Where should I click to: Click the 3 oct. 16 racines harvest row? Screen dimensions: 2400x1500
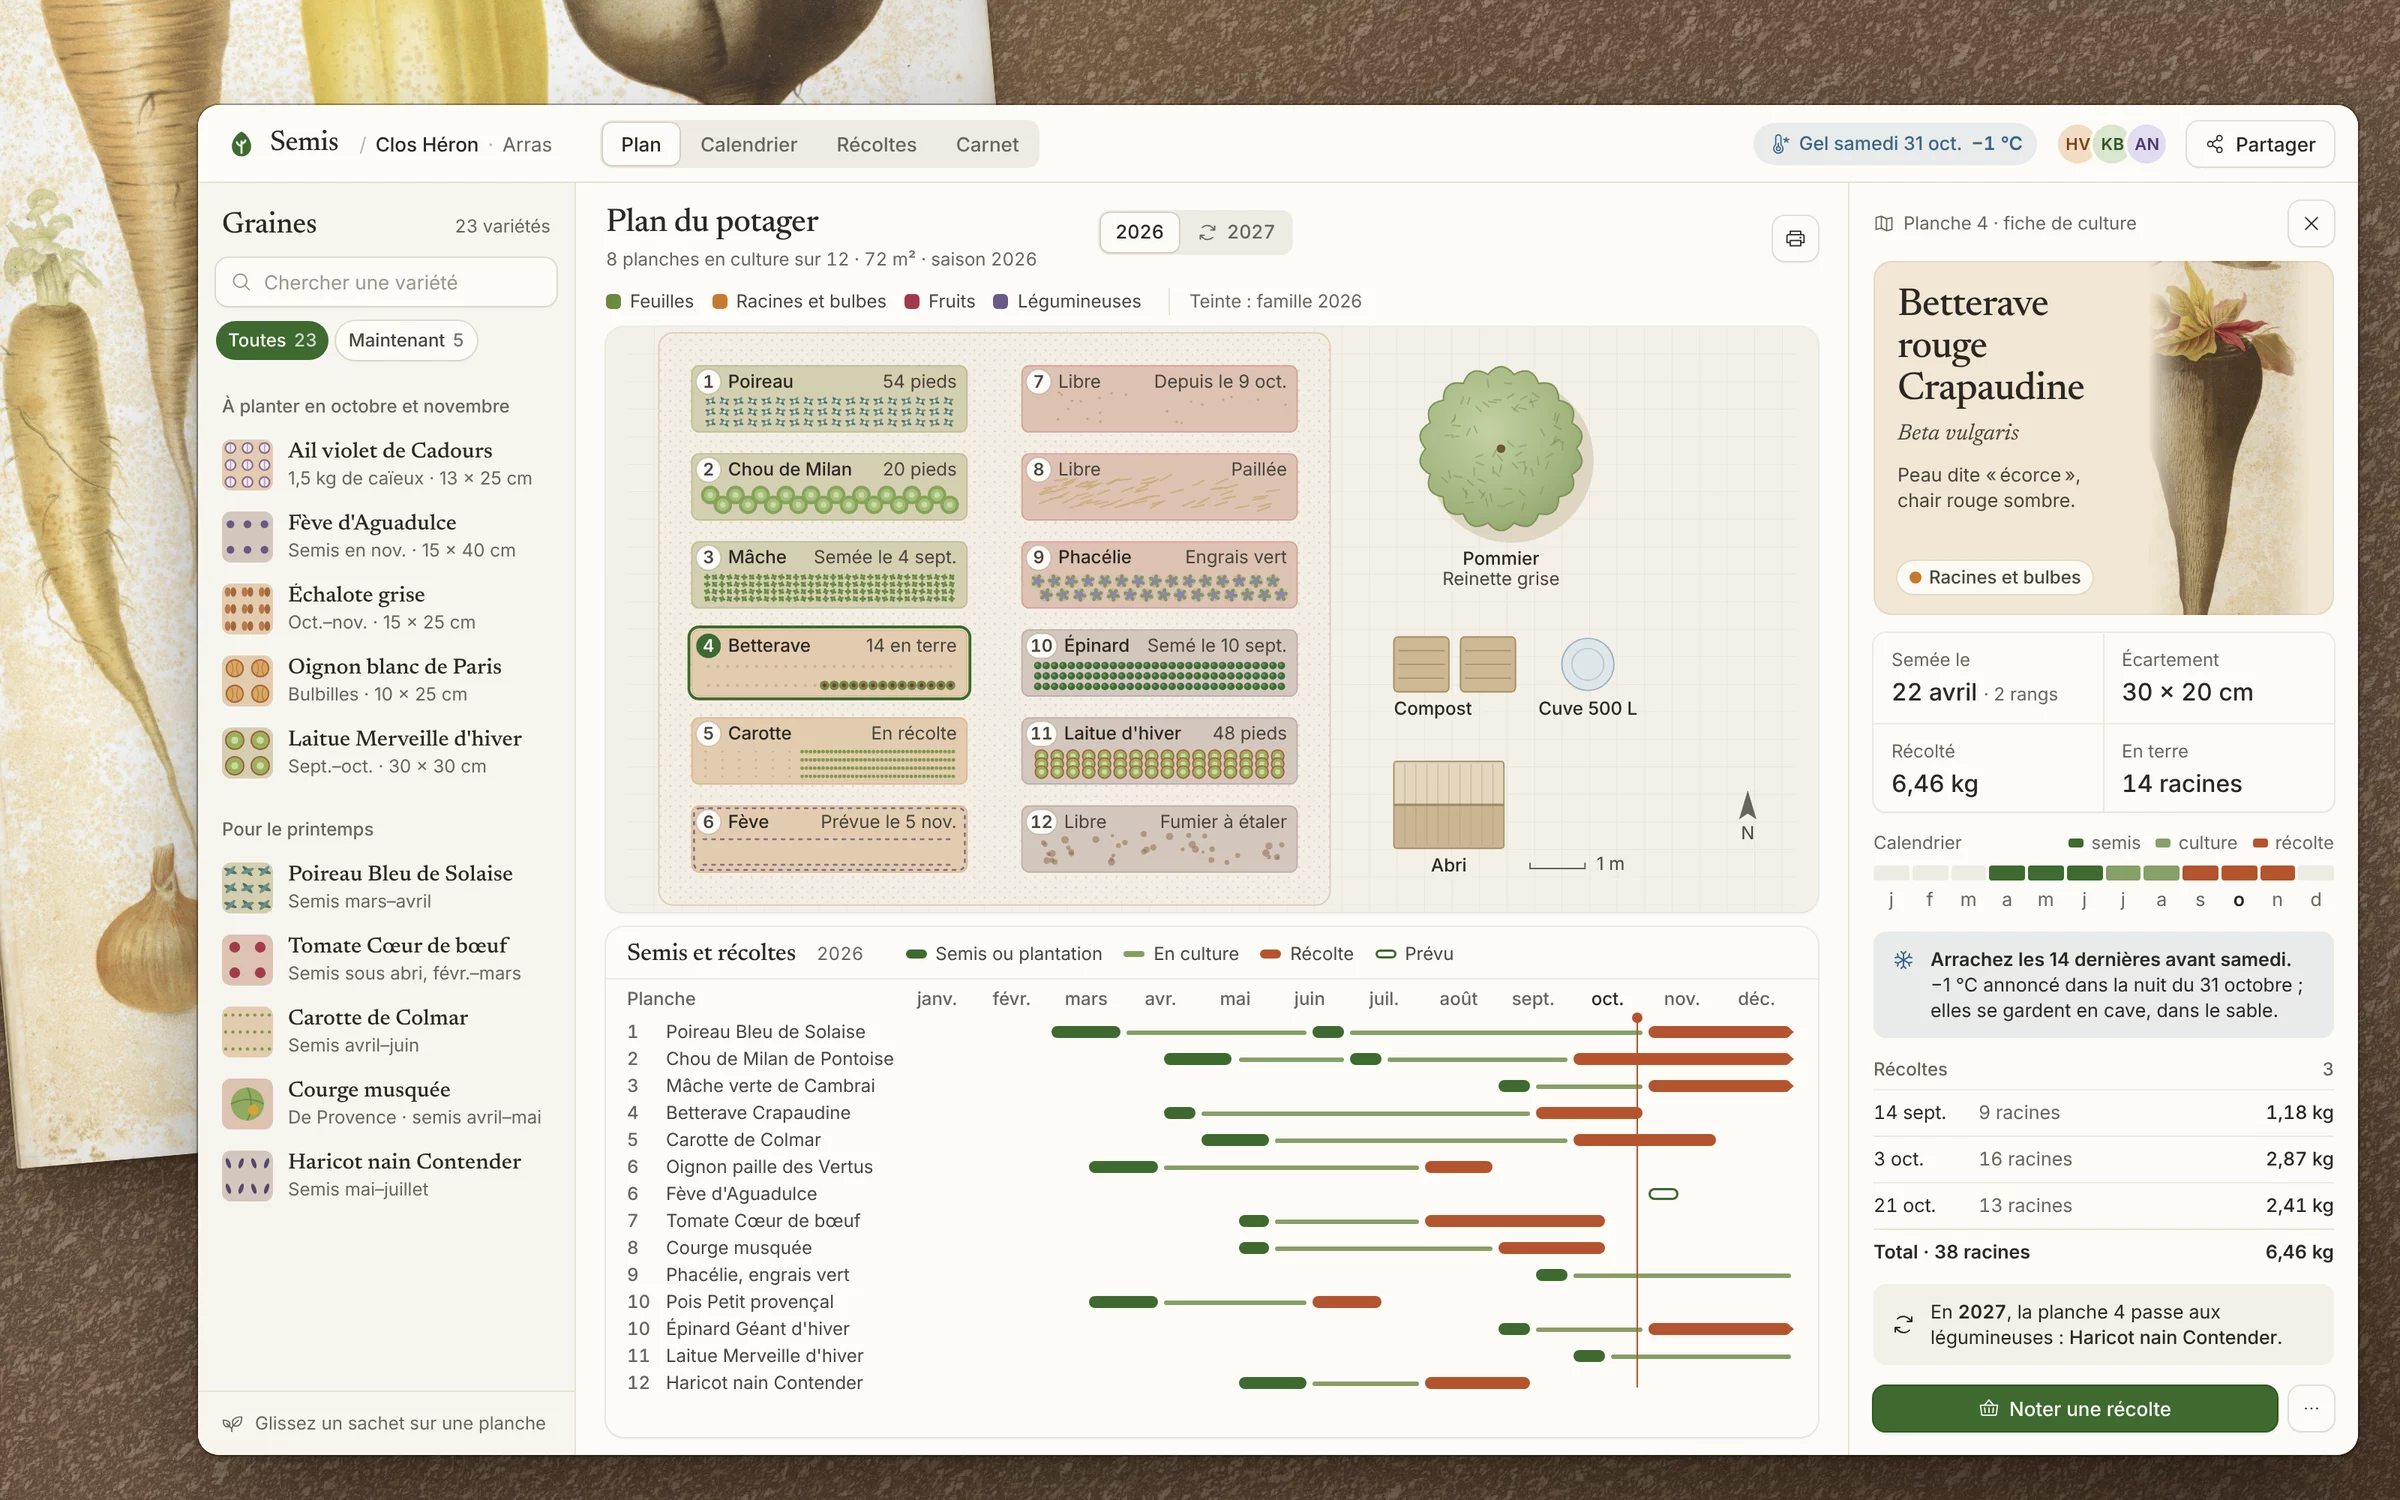(x=2103, y=1159)
